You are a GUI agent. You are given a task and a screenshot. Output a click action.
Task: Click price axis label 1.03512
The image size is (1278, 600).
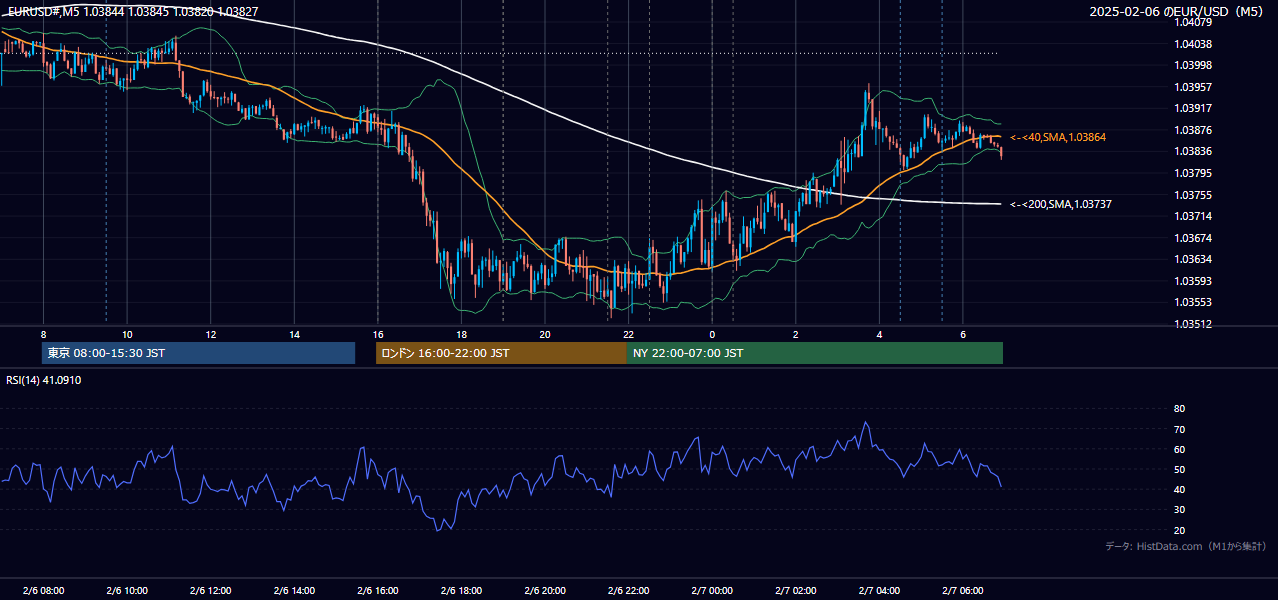pyautogui.click(x=1194, y=324)
